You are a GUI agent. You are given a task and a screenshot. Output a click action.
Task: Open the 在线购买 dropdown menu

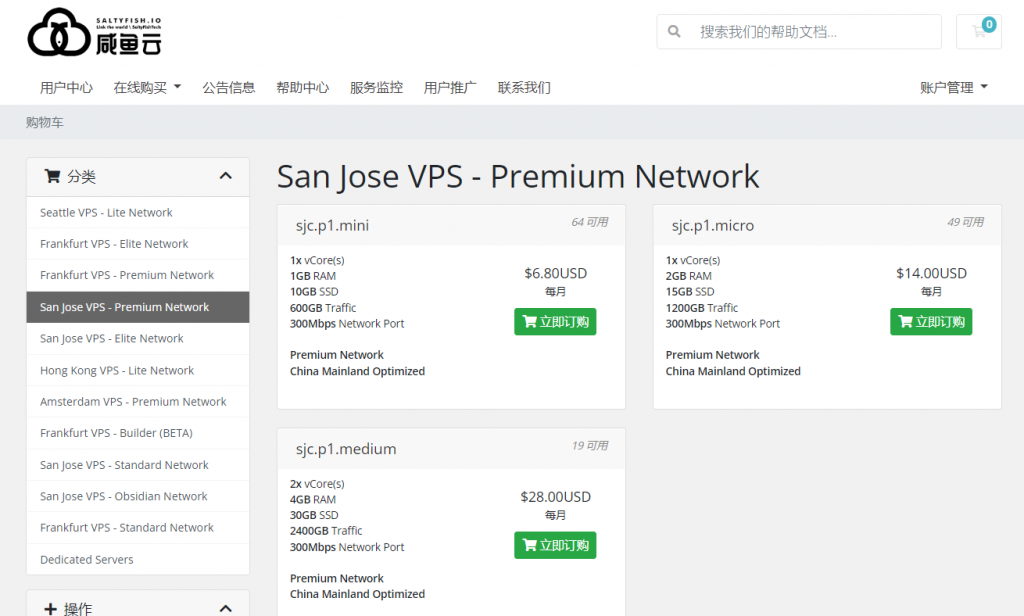click(147, 87)
